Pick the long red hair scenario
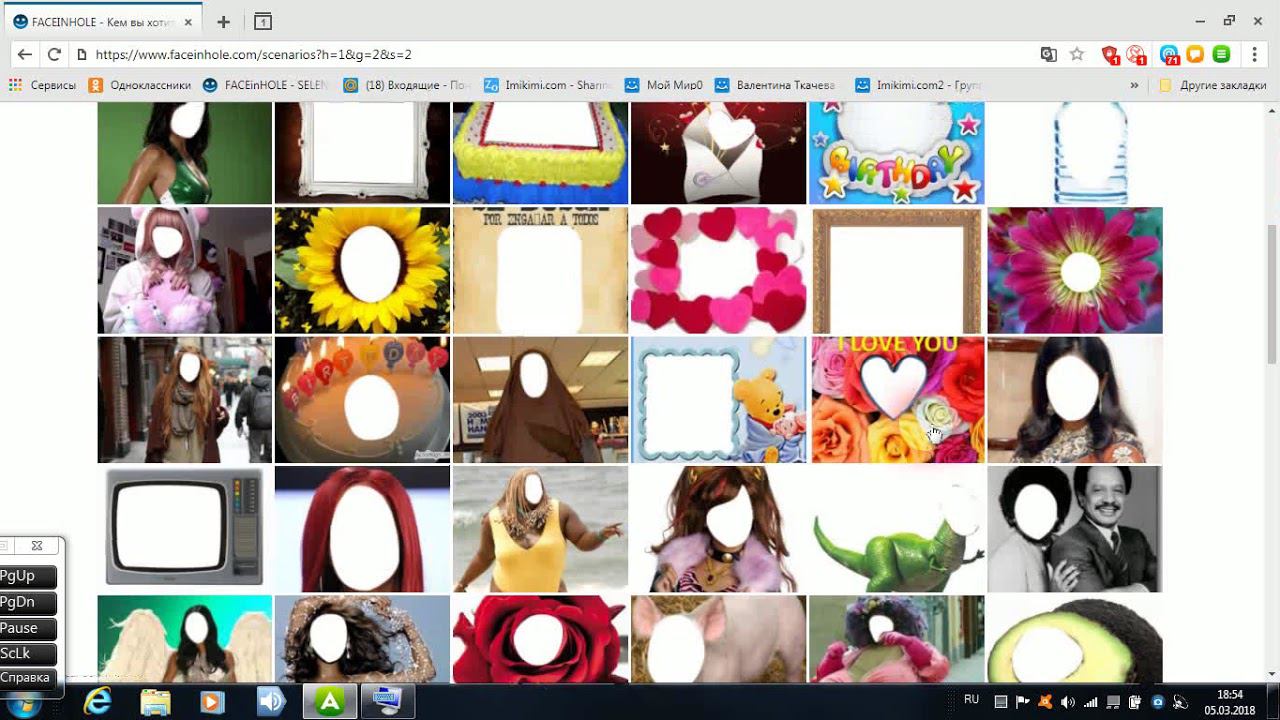1280x720 pixels. tap(362, 529)
